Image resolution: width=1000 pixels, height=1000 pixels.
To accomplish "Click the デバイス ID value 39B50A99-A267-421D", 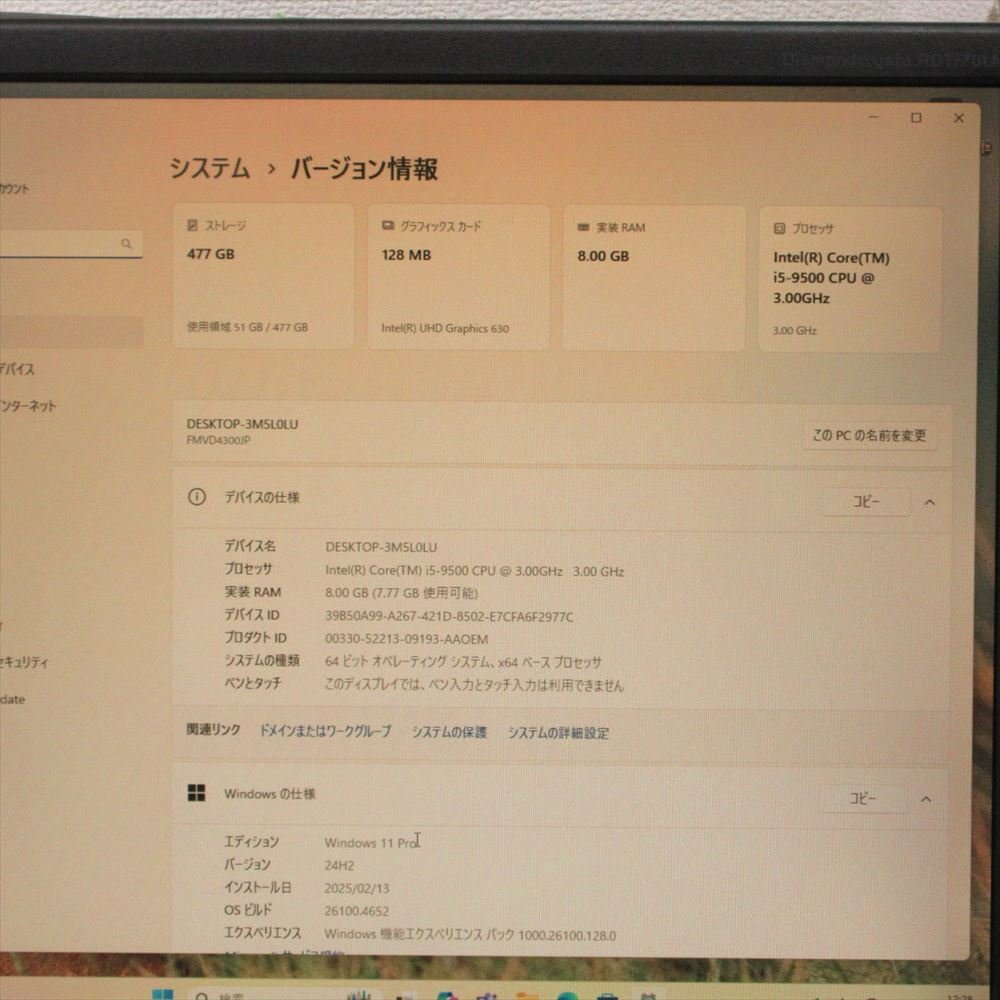I will pos(449,617).
